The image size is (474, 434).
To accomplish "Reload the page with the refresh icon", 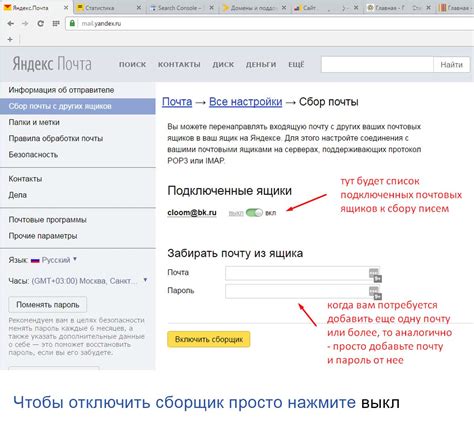I will click(x=40, y=24).
